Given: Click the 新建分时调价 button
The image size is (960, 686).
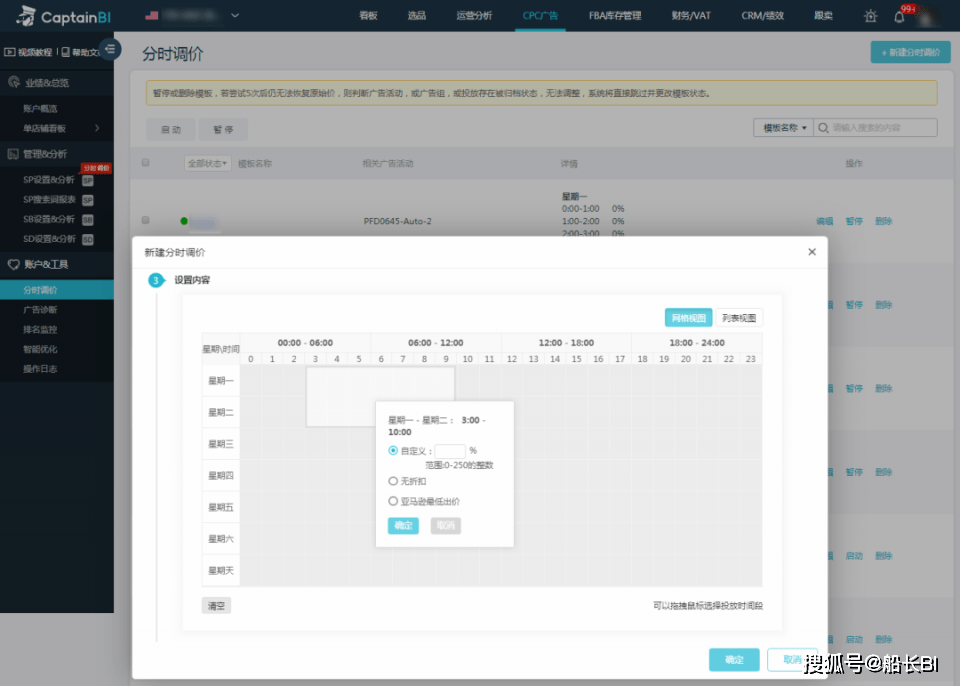Looking at the screenshot, I should point(910,53).
